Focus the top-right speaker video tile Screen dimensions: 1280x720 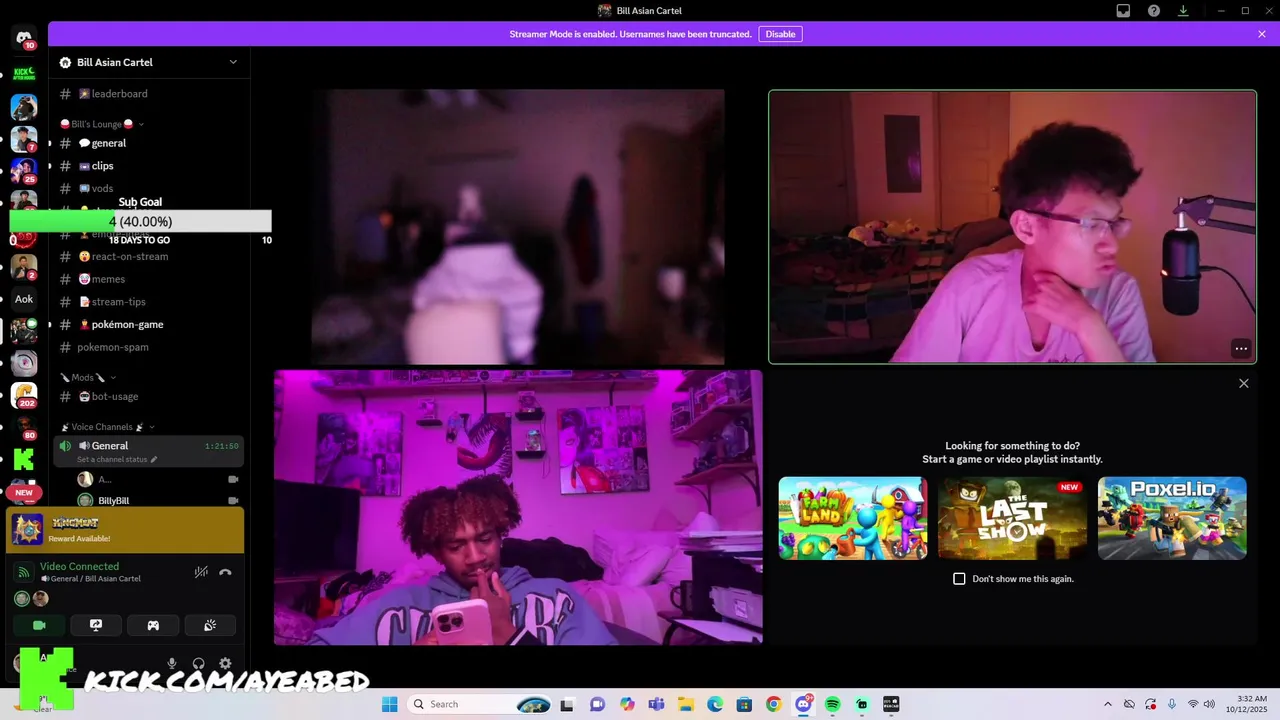1012,227
